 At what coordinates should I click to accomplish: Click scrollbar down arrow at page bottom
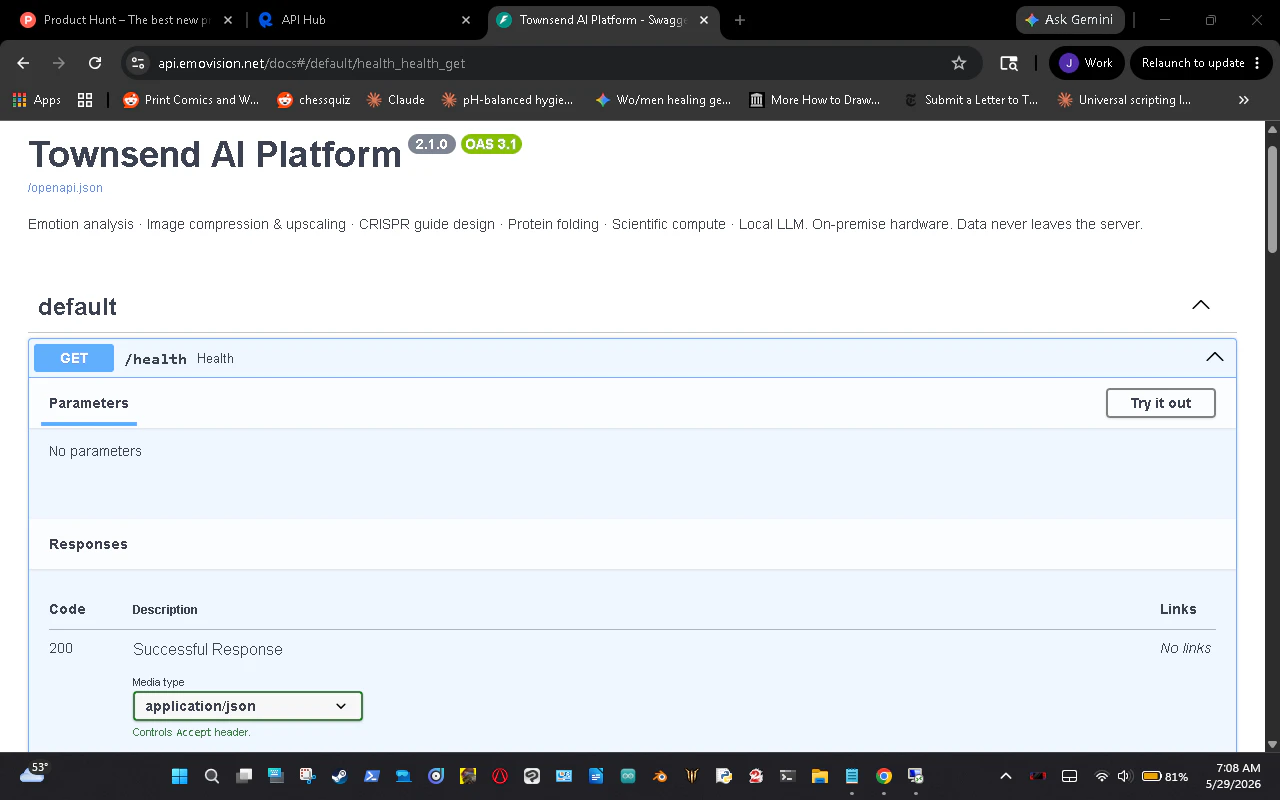click(1272, 744)
